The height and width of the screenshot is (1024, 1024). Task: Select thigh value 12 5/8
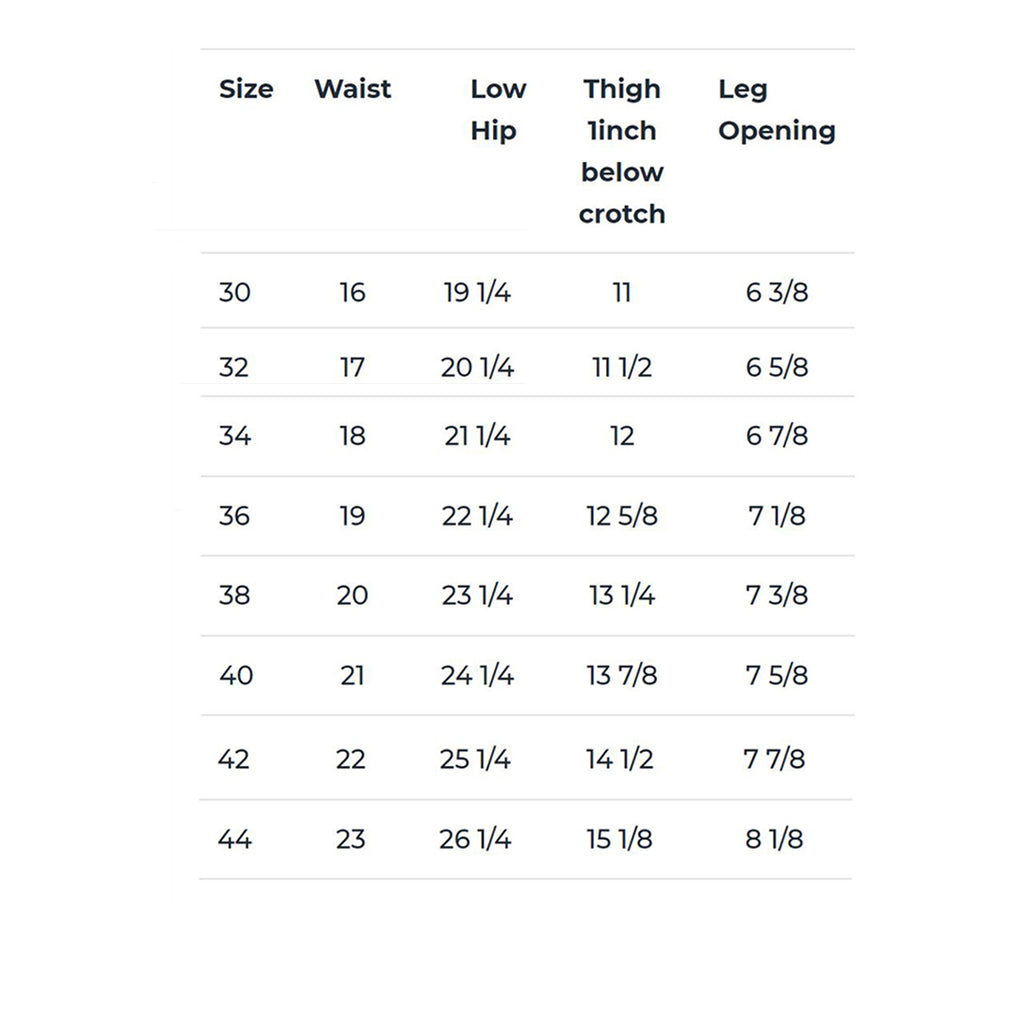pyautogui.click(x=622, y=516)
